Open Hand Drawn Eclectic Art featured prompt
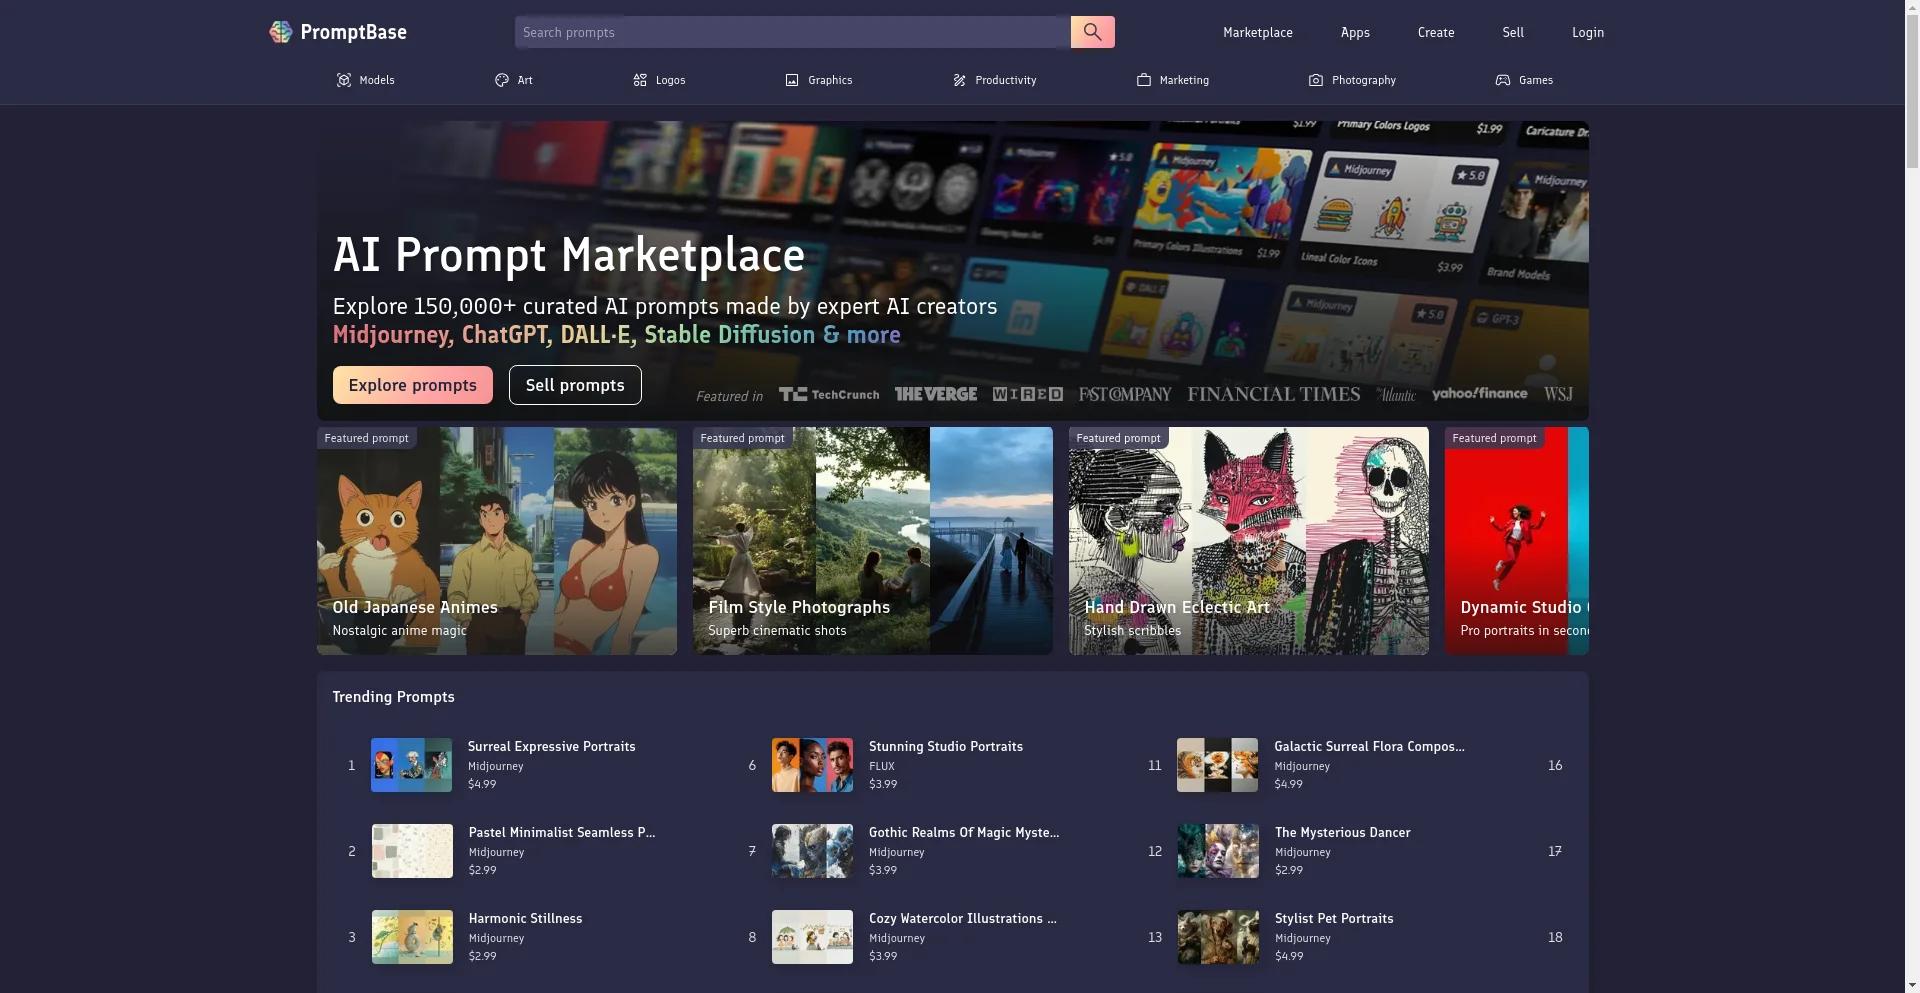This screenshot has height=993, width=1920. coord(1249,541)
